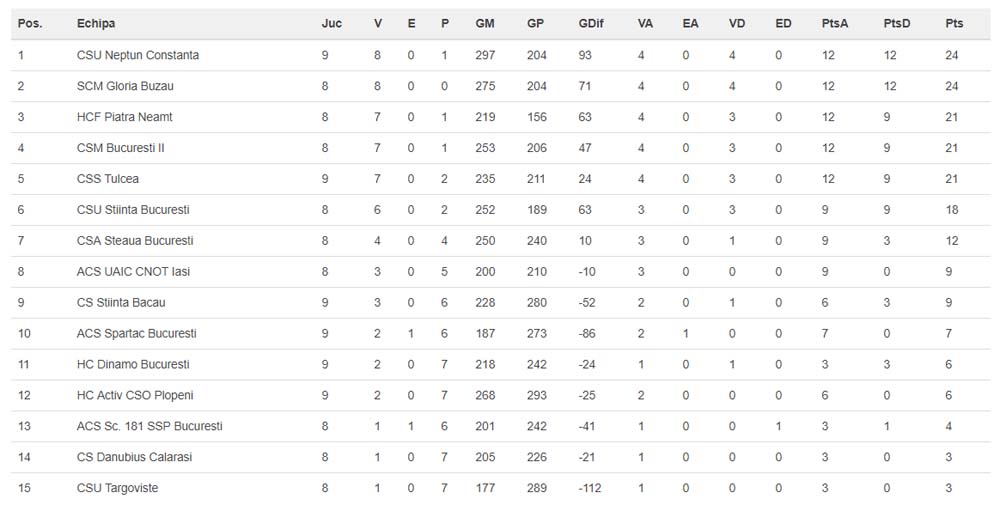The height and width of the screenshot is (511, 1000).
Task: Select HC Dinamo Bucuresti team name
Action: [x=133, y=364]
